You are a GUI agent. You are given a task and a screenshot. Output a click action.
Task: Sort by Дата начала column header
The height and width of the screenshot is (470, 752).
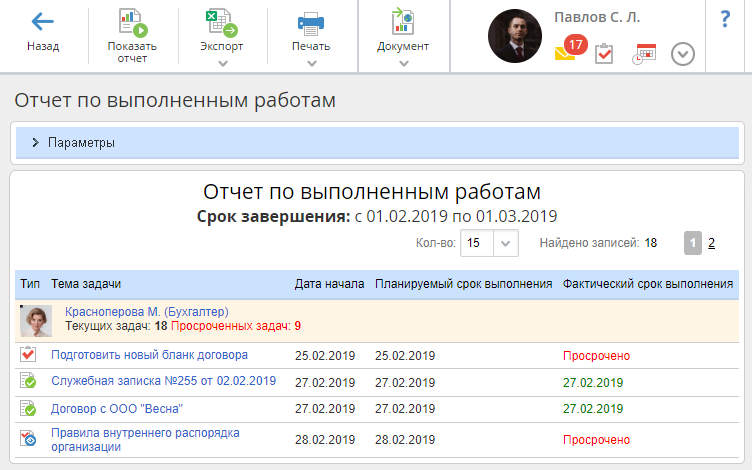(x=329, y=284)
